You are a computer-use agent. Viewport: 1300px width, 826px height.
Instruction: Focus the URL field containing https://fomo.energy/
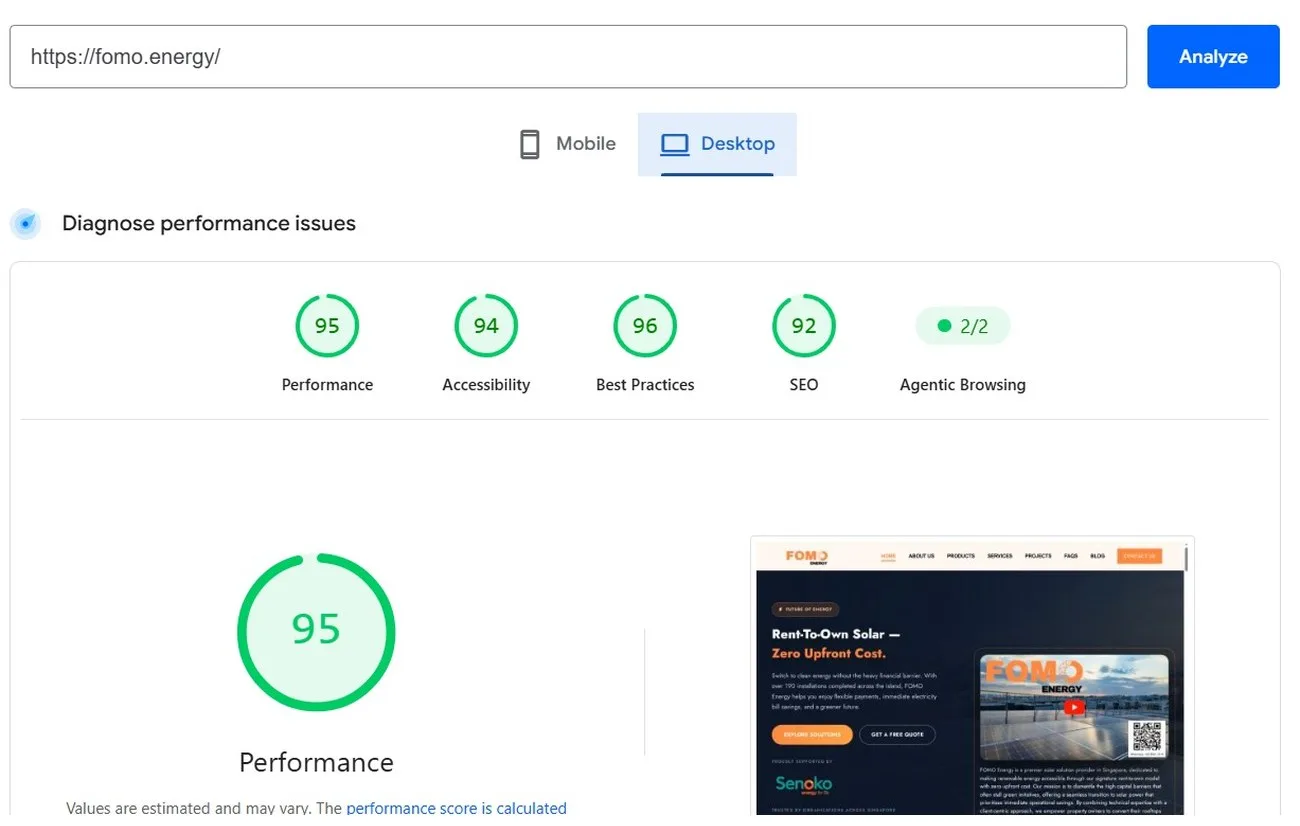568,57
